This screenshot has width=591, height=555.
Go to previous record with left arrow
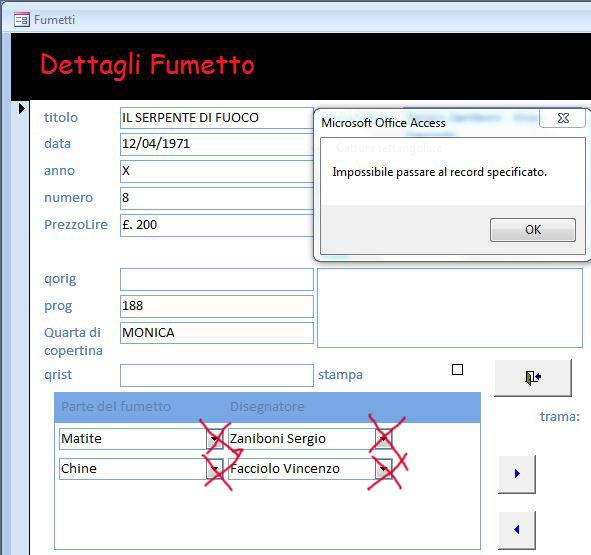point(517,530)
